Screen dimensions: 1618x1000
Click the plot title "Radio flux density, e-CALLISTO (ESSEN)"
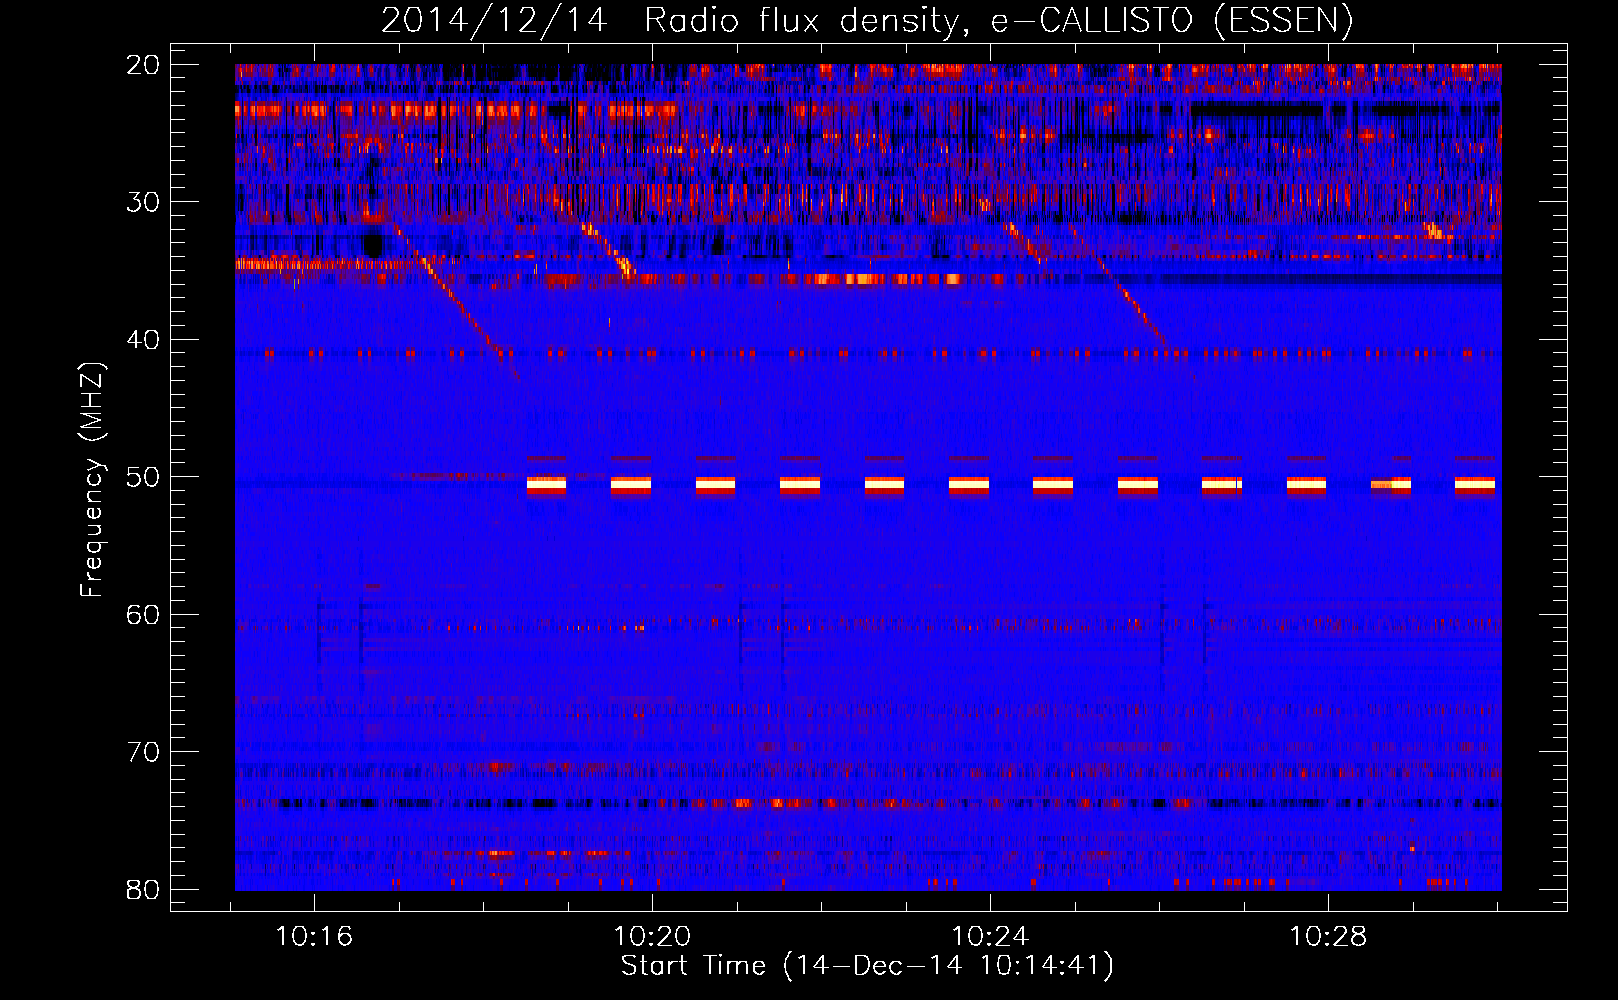tap(998, 21)
